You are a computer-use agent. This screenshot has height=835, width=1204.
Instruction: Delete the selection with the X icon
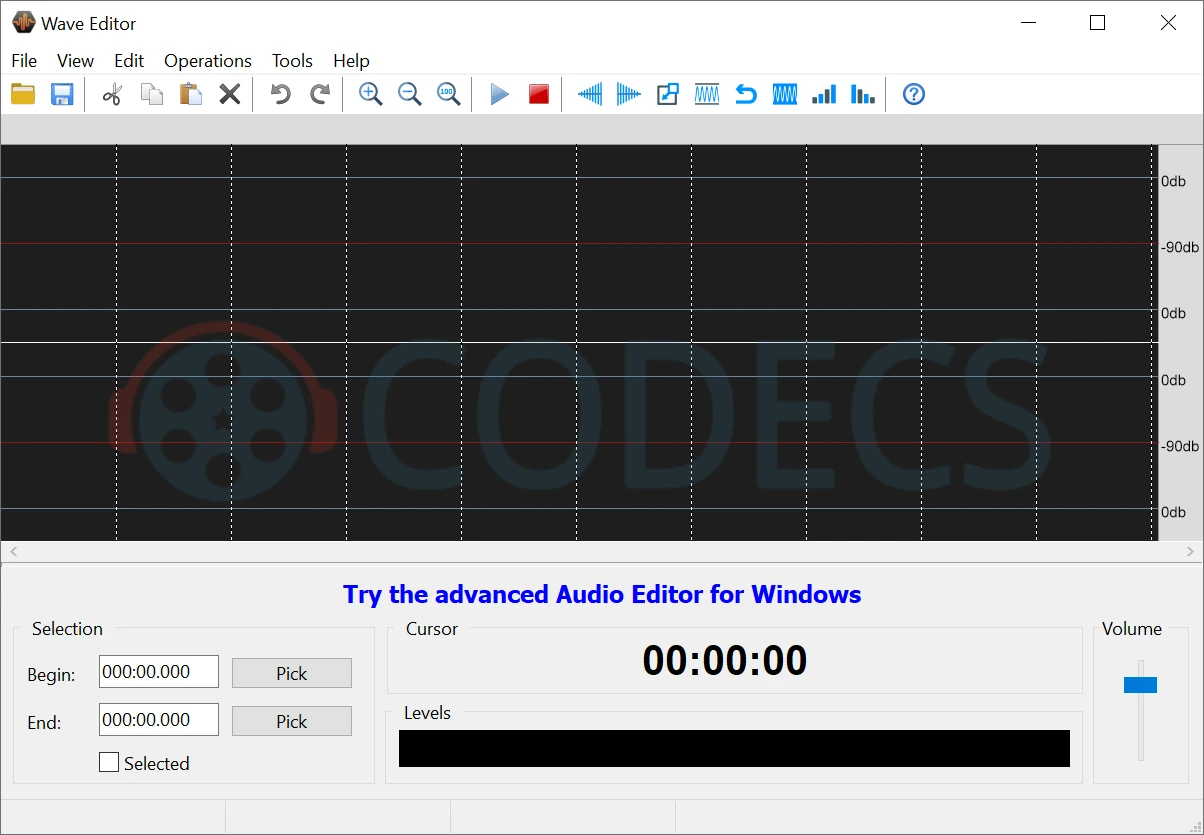[230, 94]
